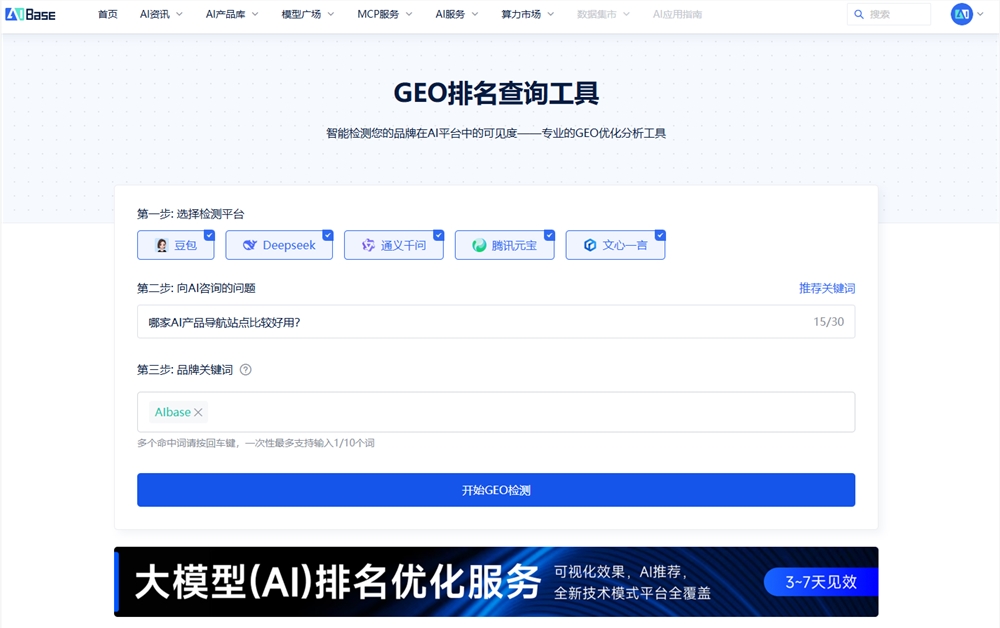Open the 算力市场 menu item
This screenshot has height=628, width=1000.
(519, 14)
